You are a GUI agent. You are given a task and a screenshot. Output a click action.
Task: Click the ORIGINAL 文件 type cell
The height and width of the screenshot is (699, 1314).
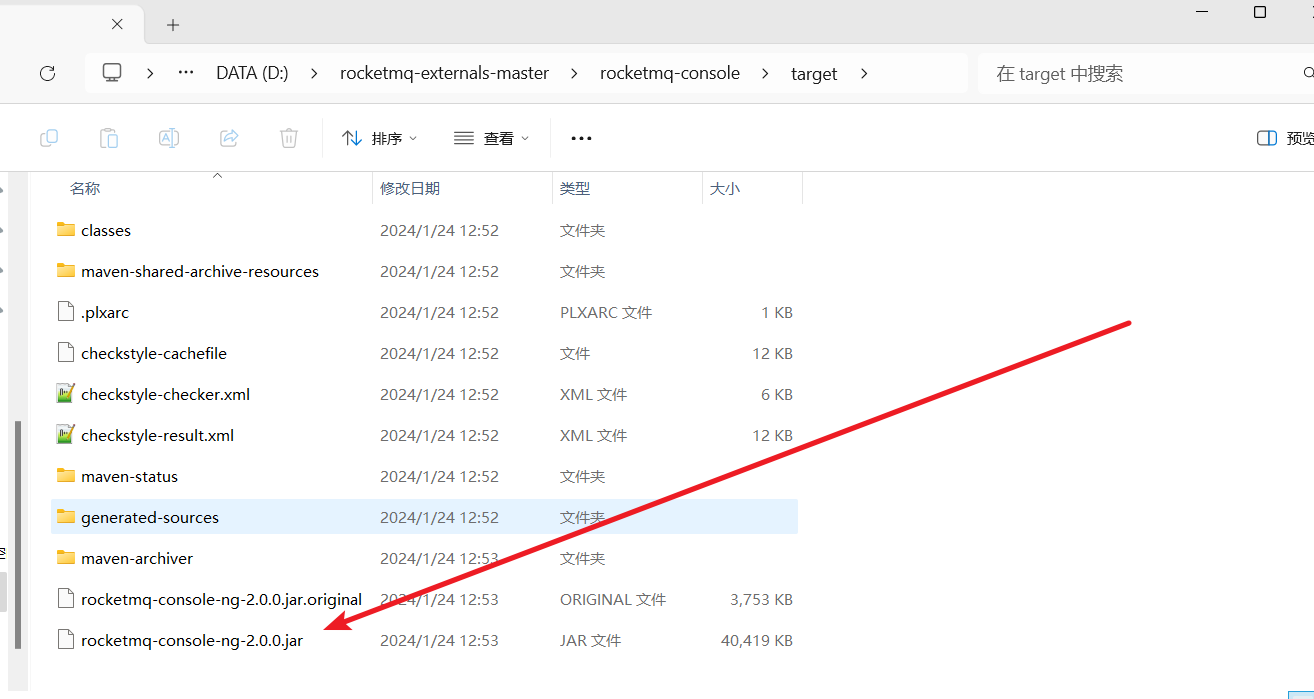click(x=613, y=599)
